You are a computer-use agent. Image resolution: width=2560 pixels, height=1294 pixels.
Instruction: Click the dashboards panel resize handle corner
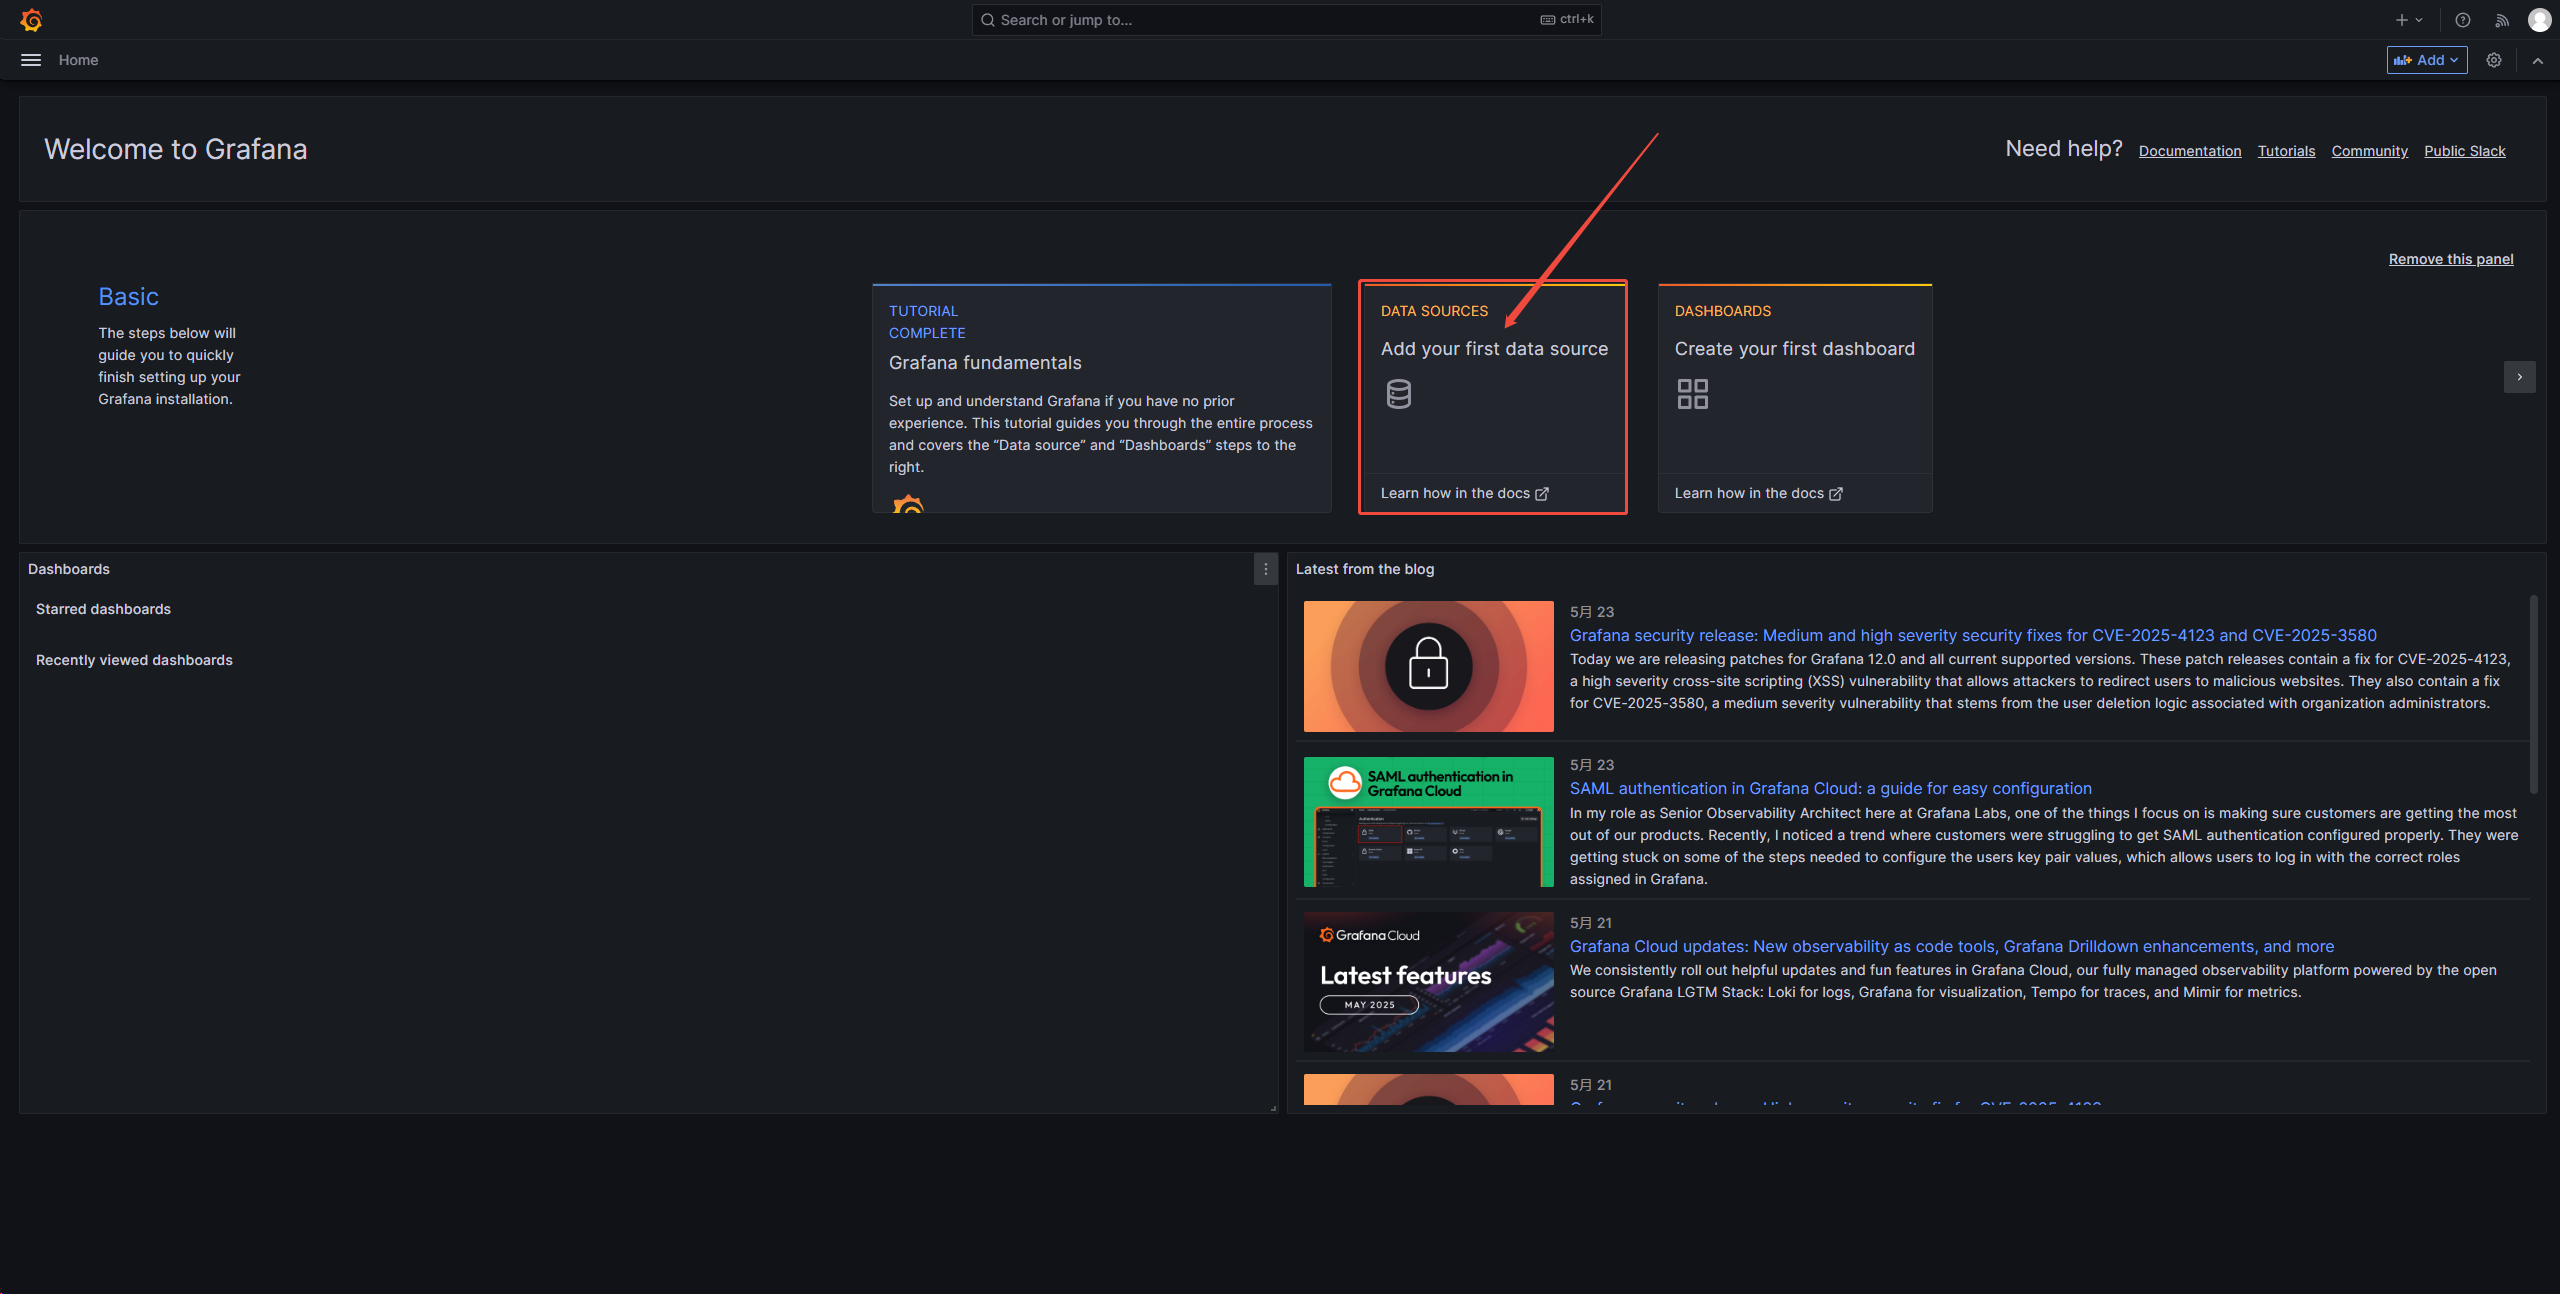click(x=1273, y=1108)
